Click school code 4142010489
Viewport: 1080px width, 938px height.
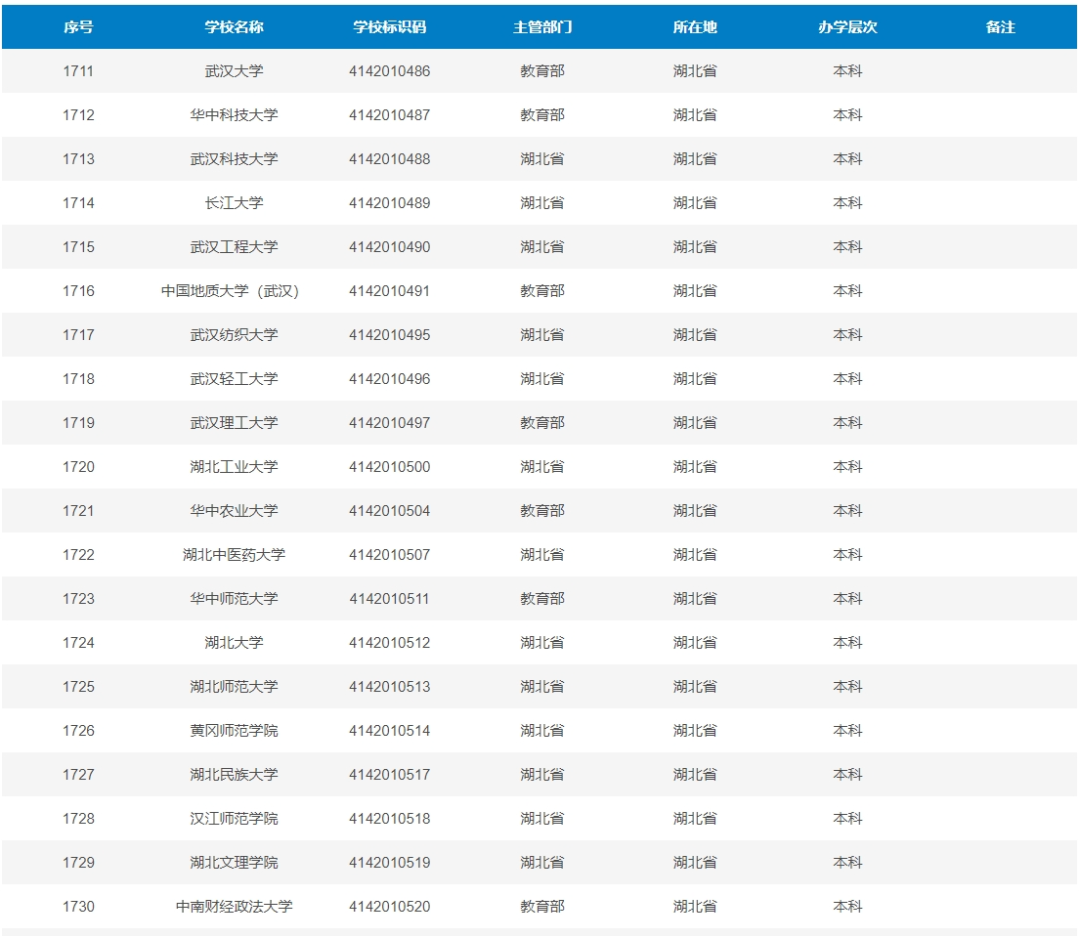coord(389,203)
